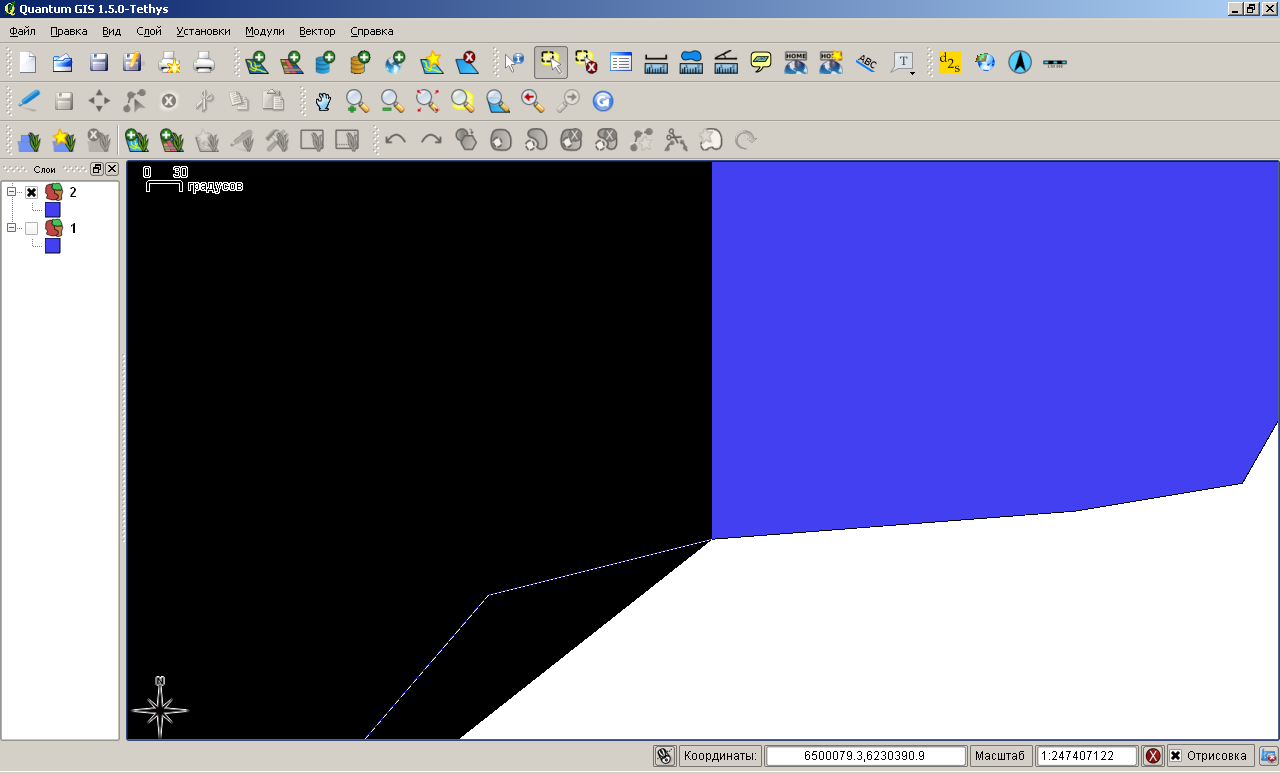Click the Measure Line ruler tool

656,63
